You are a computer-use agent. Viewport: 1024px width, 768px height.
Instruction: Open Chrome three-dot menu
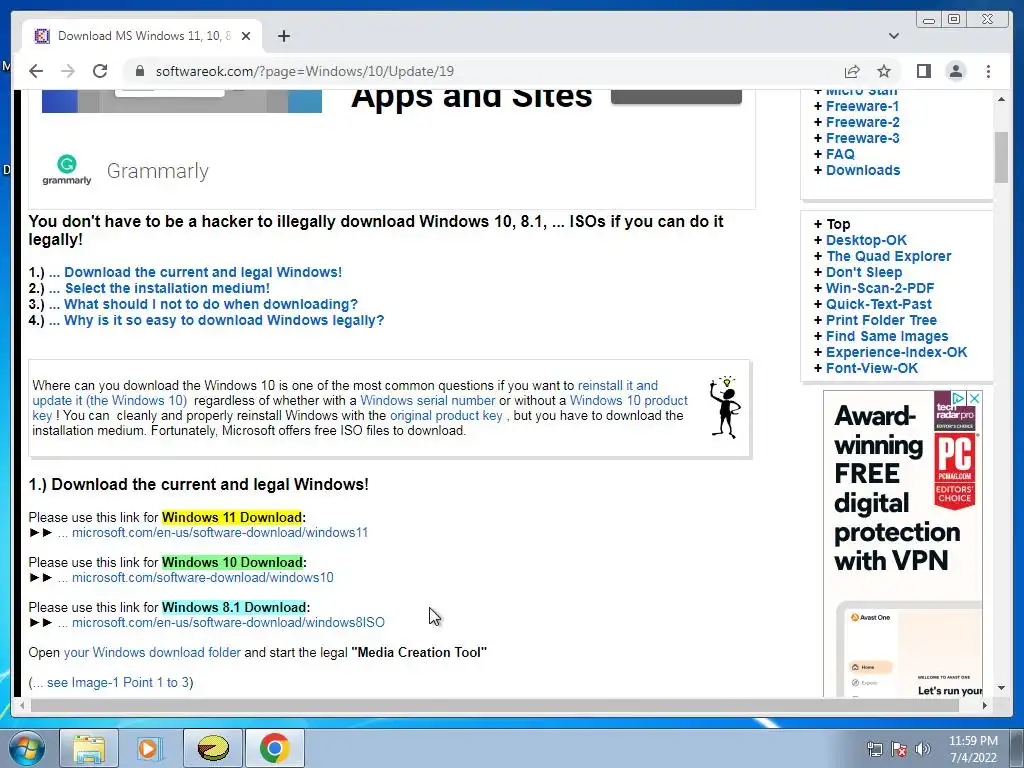[x=988, y=71]
